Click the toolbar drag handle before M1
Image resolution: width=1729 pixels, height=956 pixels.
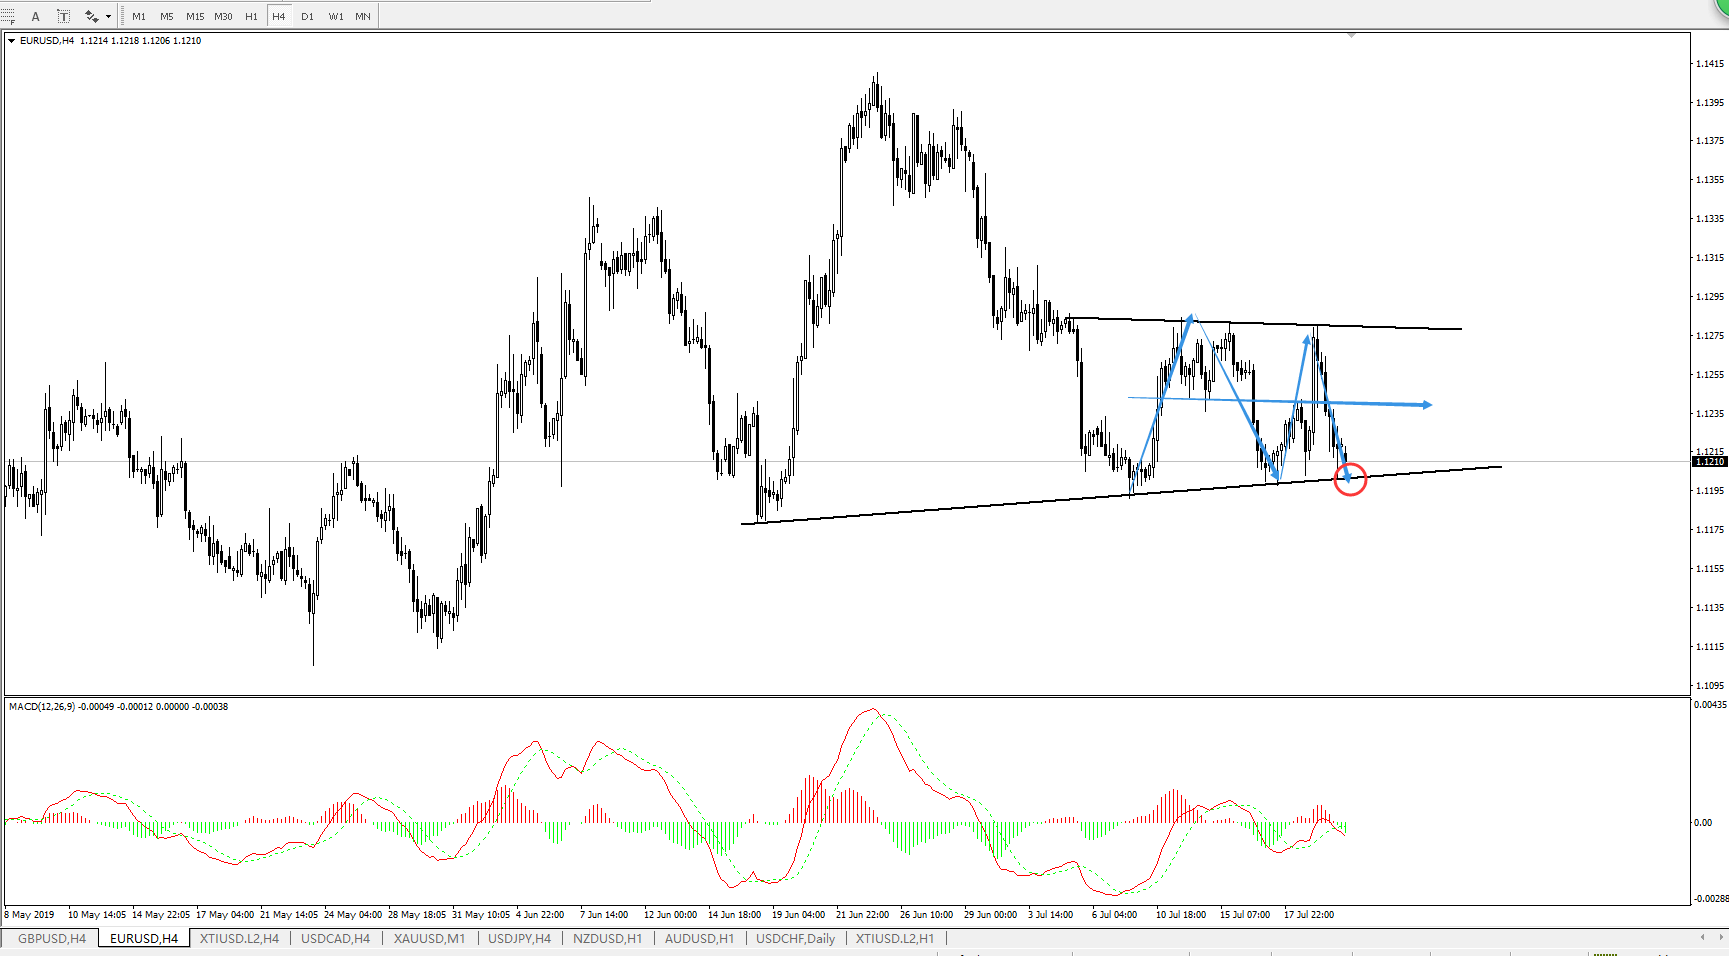(121, 16)
